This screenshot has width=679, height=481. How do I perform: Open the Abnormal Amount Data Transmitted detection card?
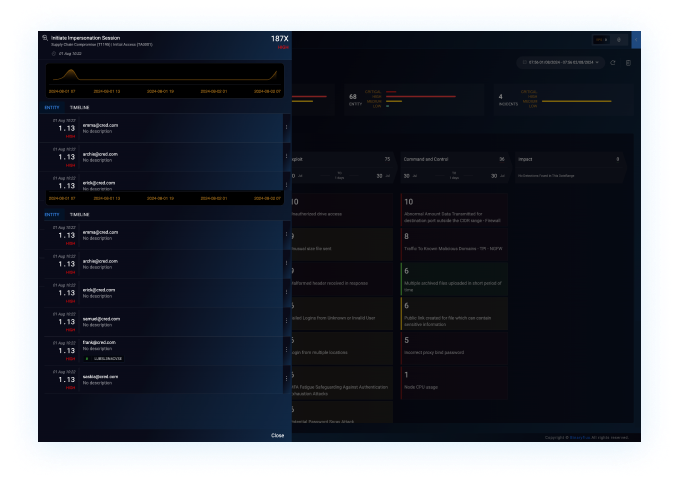pyautogui.click(x=453, y=212)
